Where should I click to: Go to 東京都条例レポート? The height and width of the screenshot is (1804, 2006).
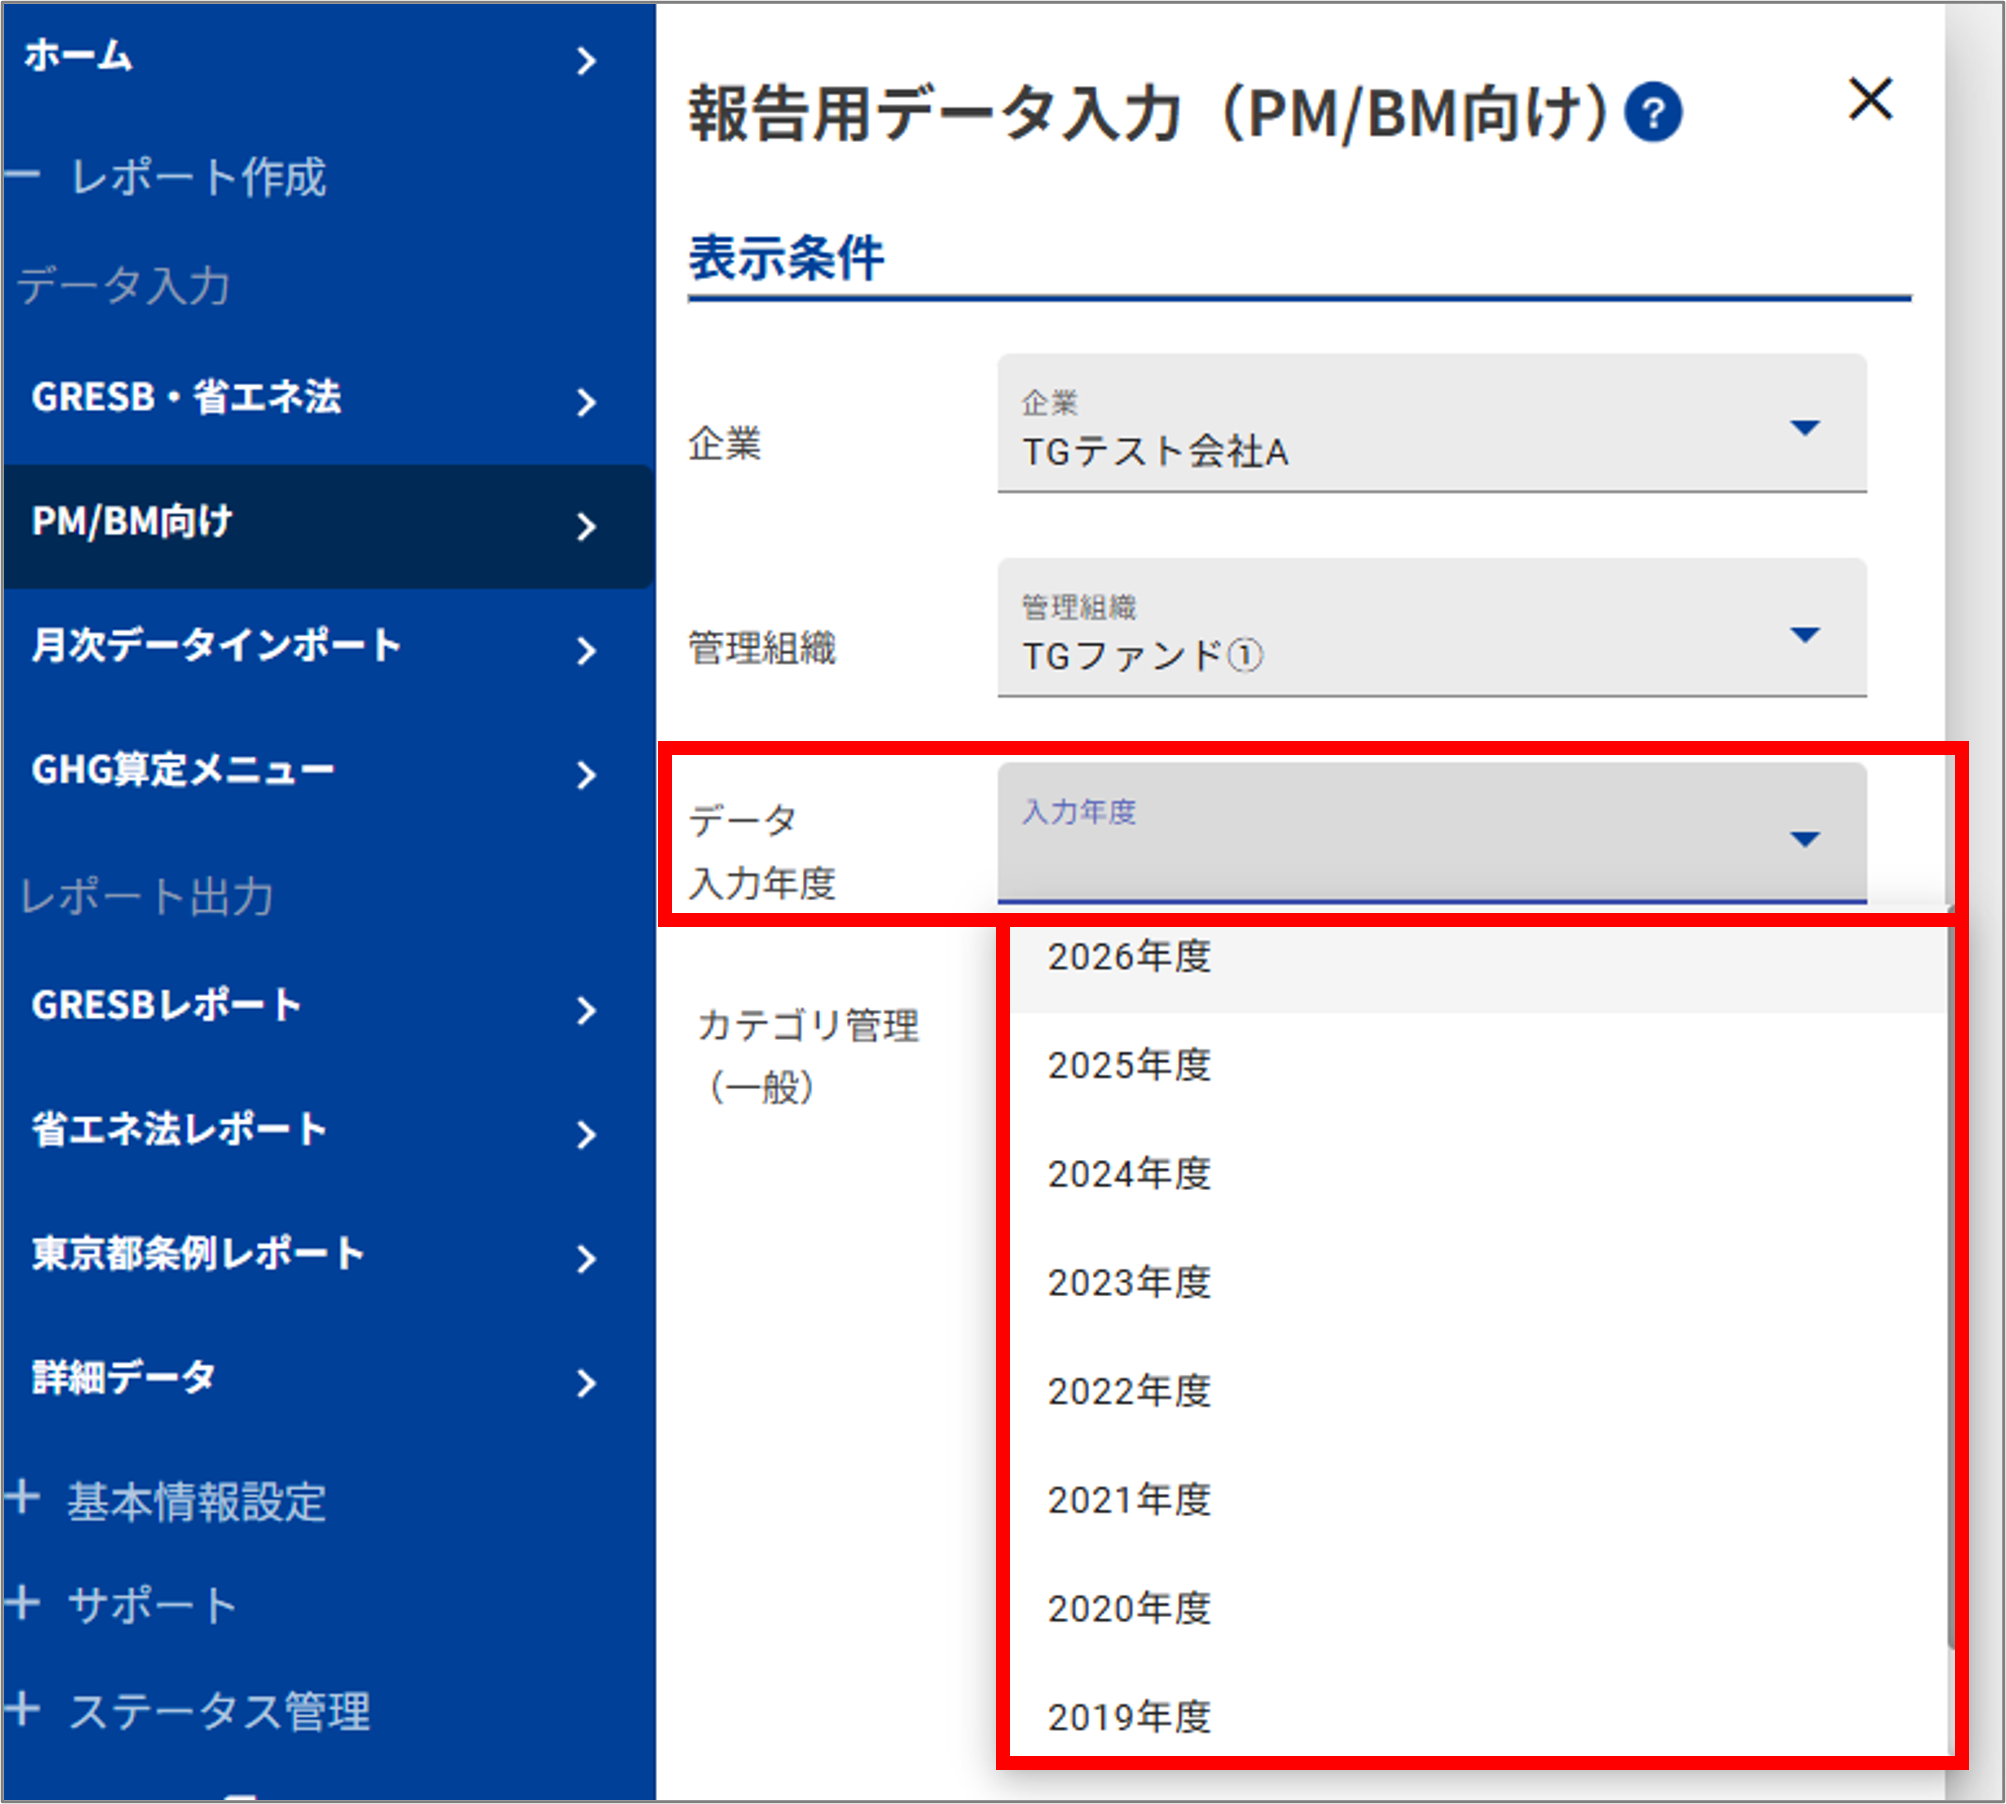click(x=198, y=1254)
